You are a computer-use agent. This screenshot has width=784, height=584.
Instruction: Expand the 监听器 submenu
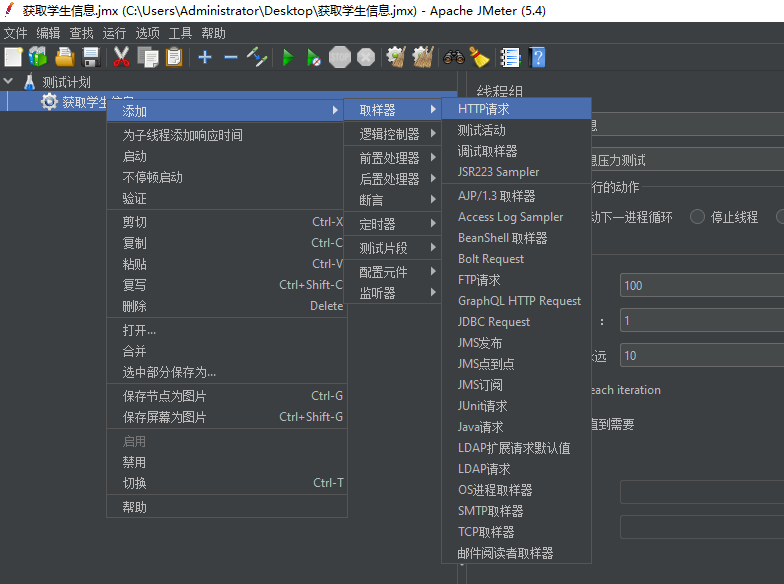pos(392,292)
